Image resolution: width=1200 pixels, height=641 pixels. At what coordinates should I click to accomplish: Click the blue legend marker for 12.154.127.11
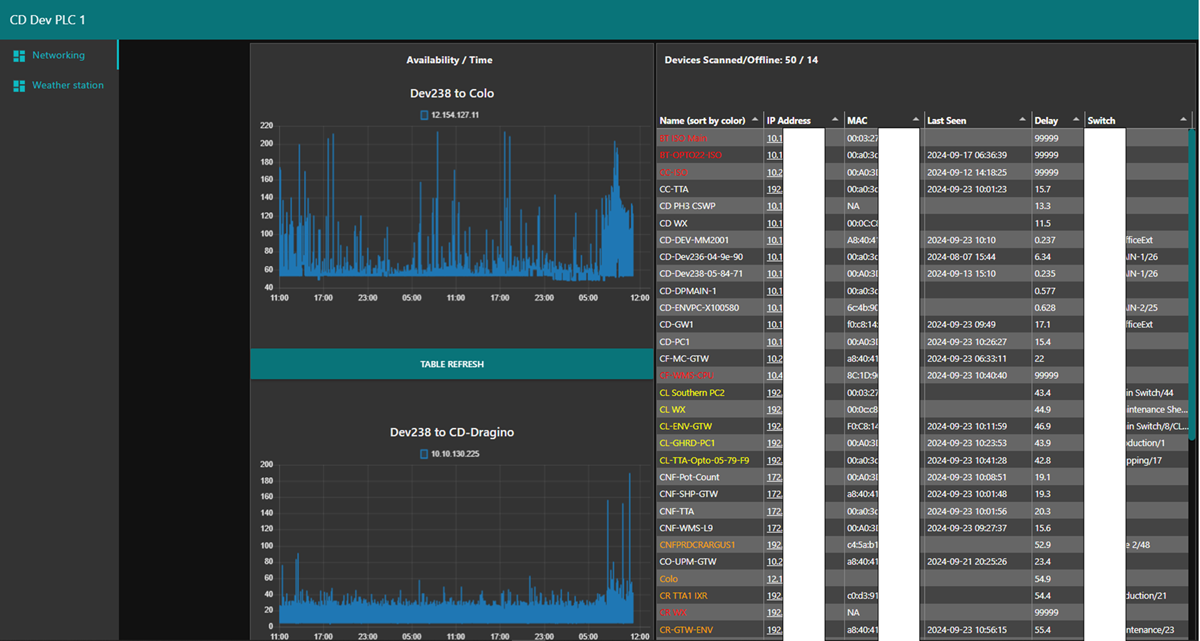pyautogui.click(x=424, y=115)
